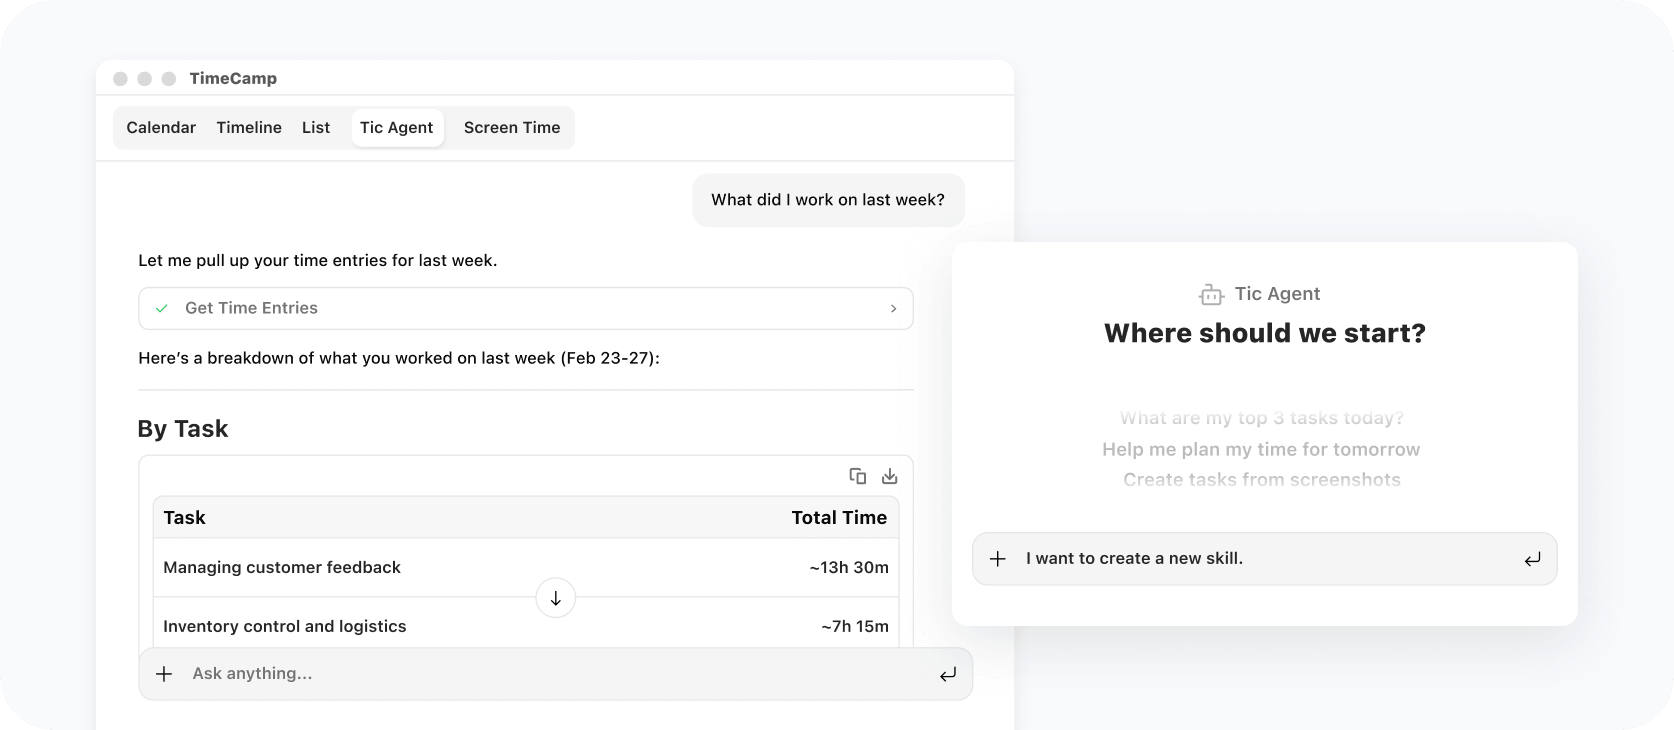Click the circled down arrow to show more tasks
1674x730 pixels.
[x=556, y=598]
